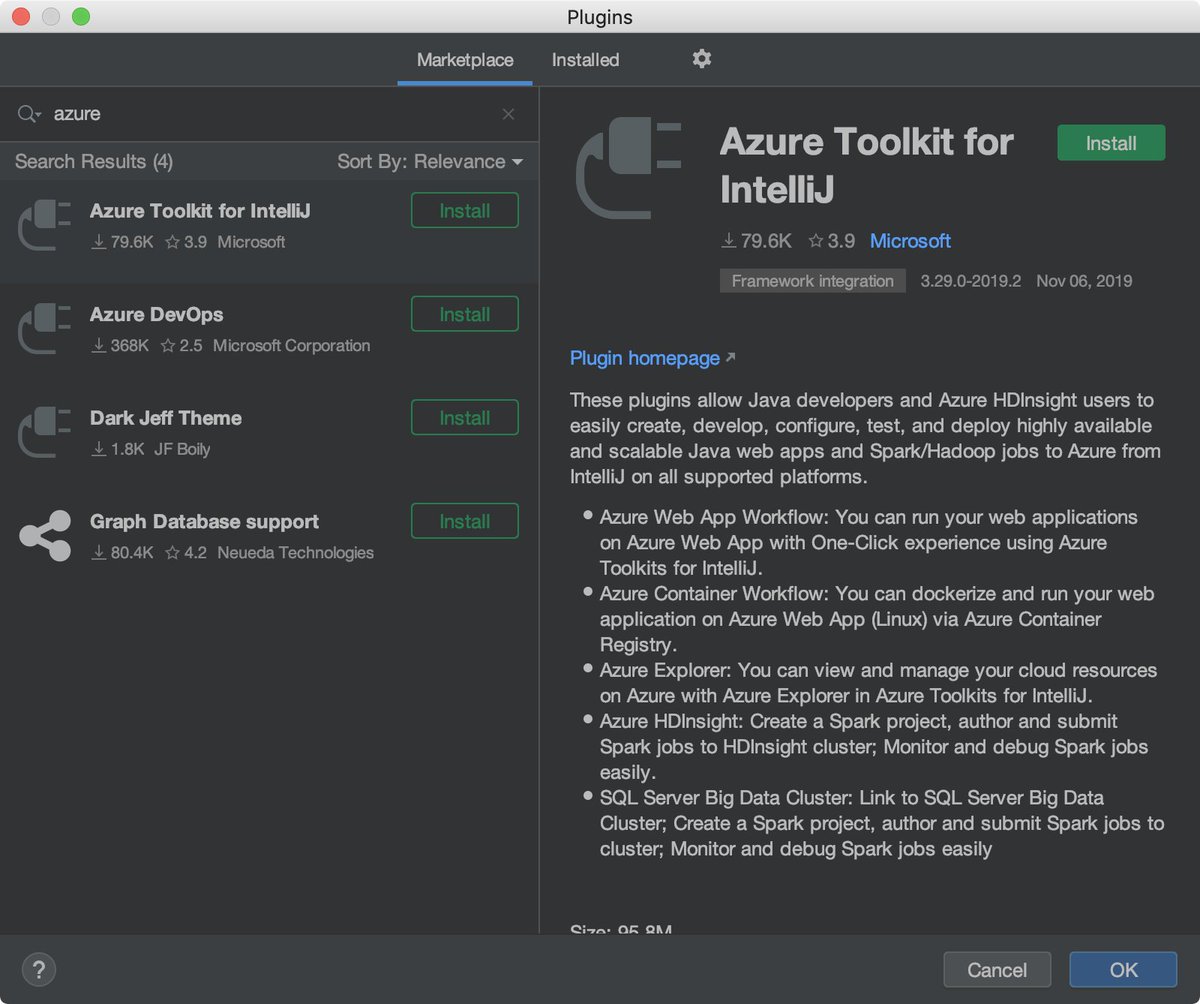Image resolution: width=1200 pixels, height=1004 pixels.
Task: Click the 80.4K download count text
Action: pyautogui.click(x=132, y=553)
